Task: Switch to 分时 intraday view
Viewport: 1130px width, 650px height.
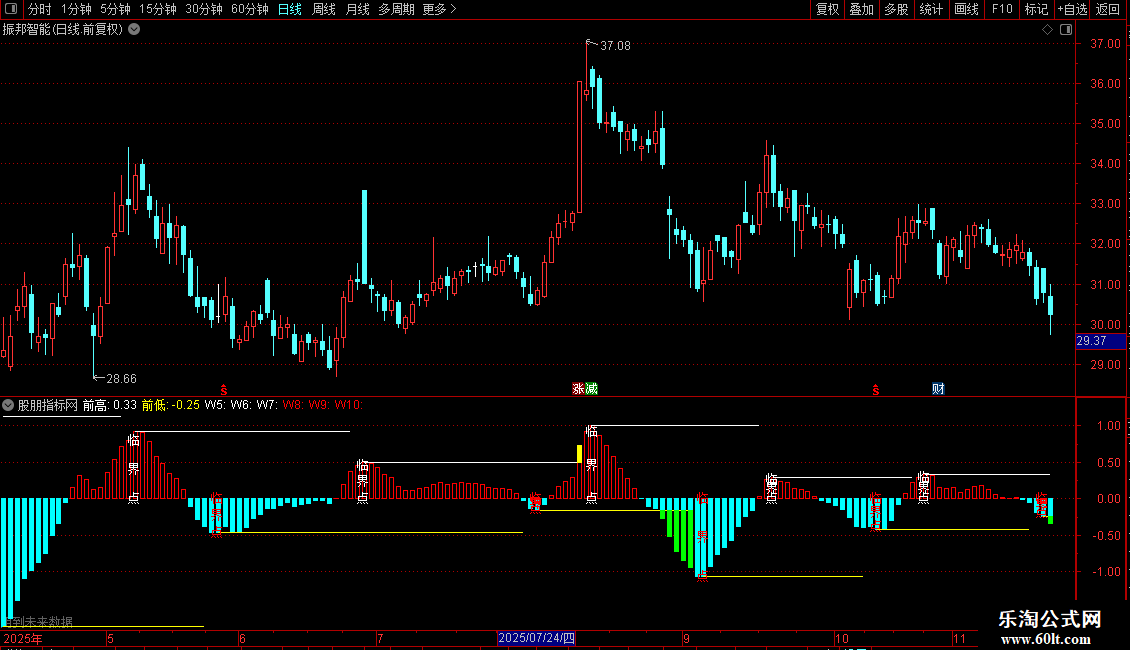Action: pyautogui.click(x=40, y=9)
